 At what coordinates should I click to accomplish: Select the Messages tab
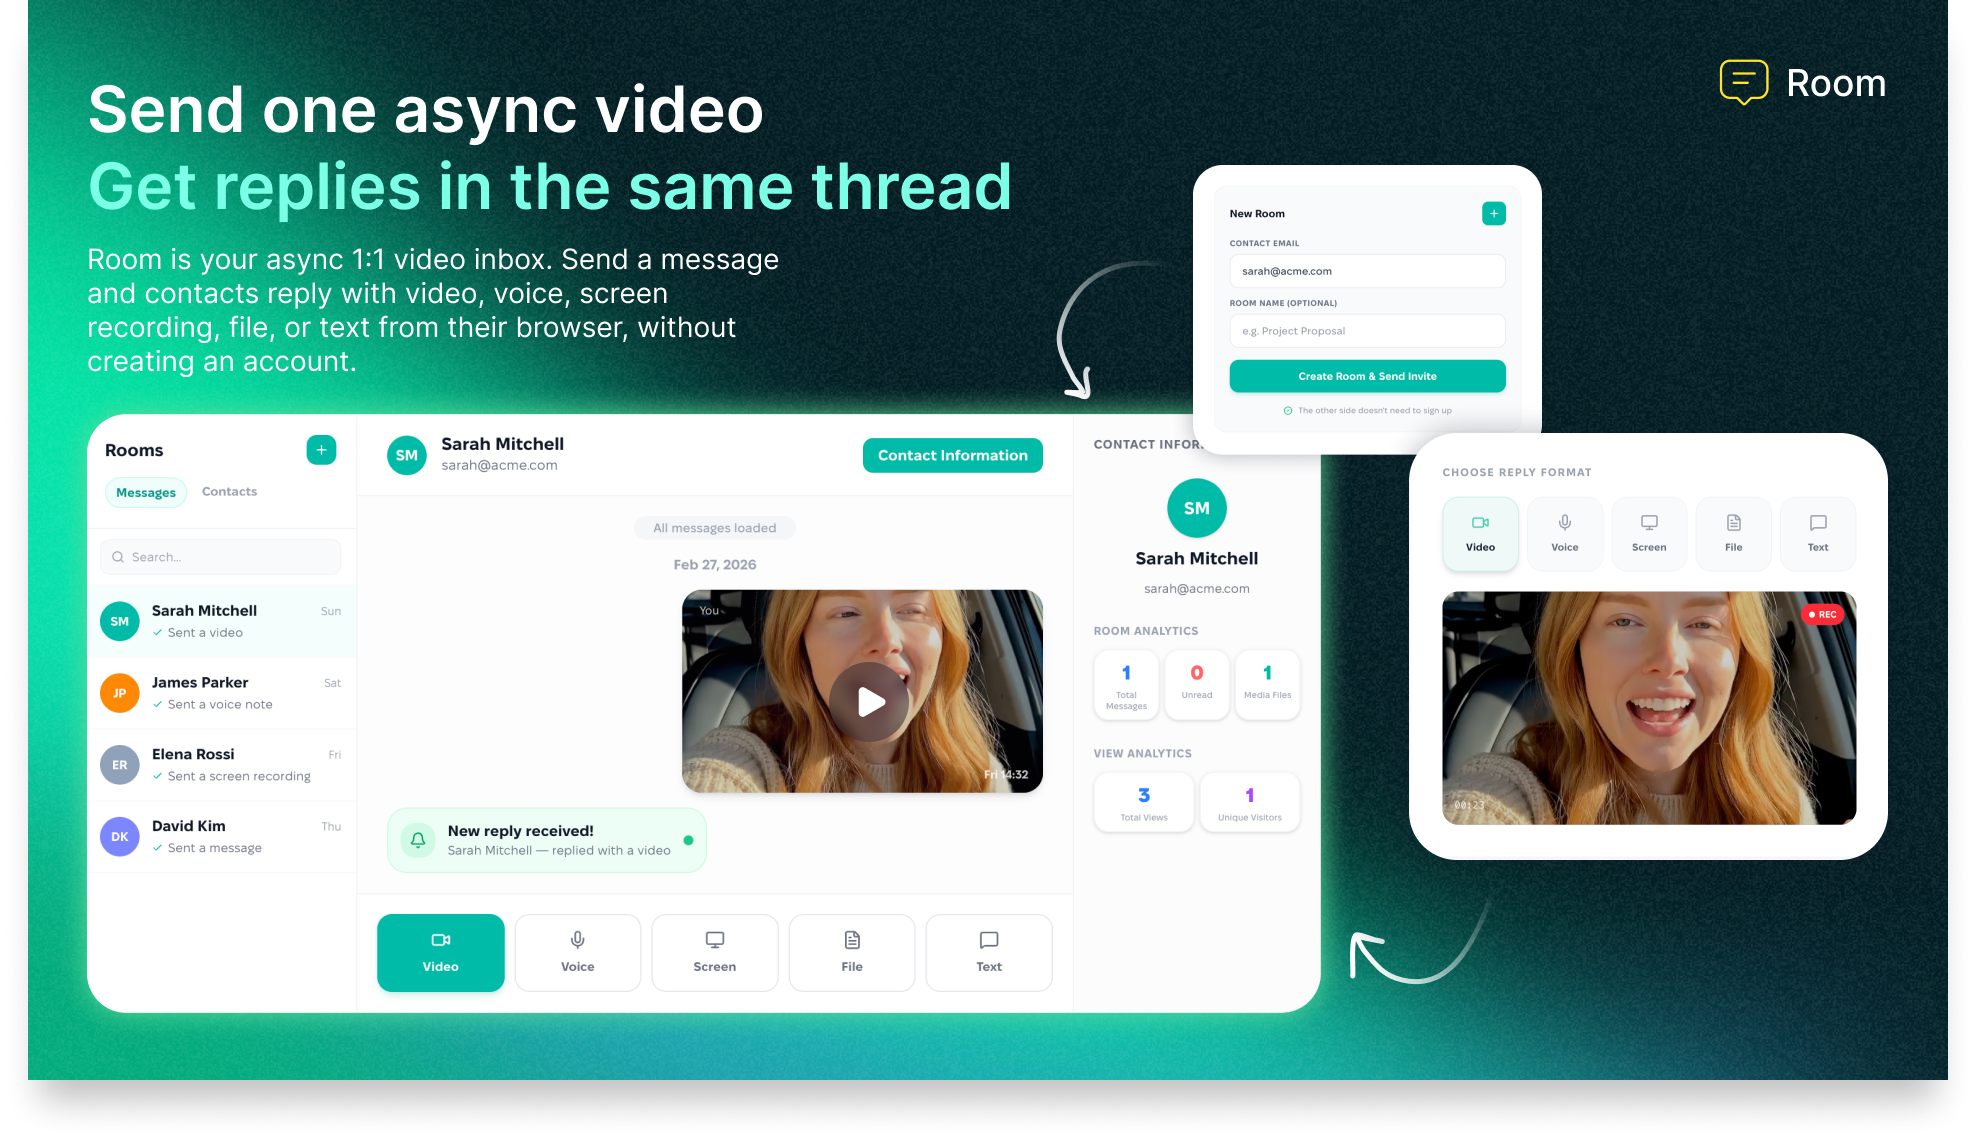point(146,492)
